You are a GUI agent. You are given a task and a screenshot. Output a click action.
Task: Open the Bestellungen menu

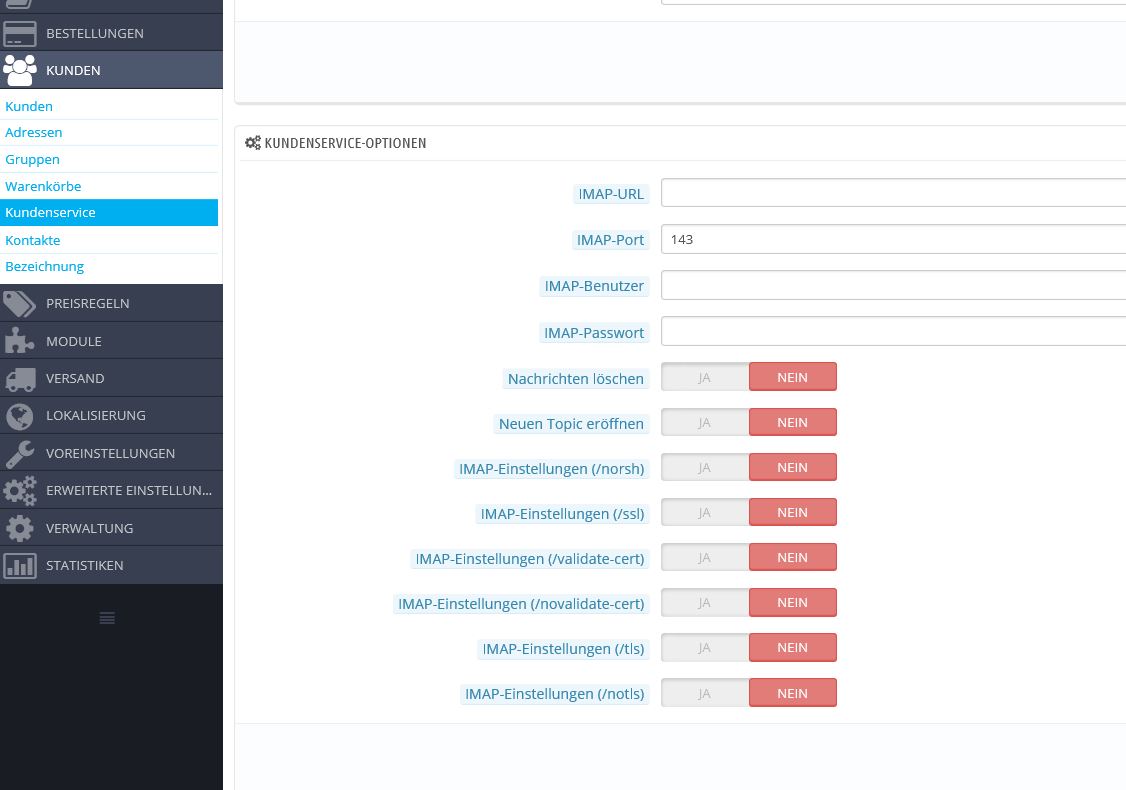tap(111, 33)
